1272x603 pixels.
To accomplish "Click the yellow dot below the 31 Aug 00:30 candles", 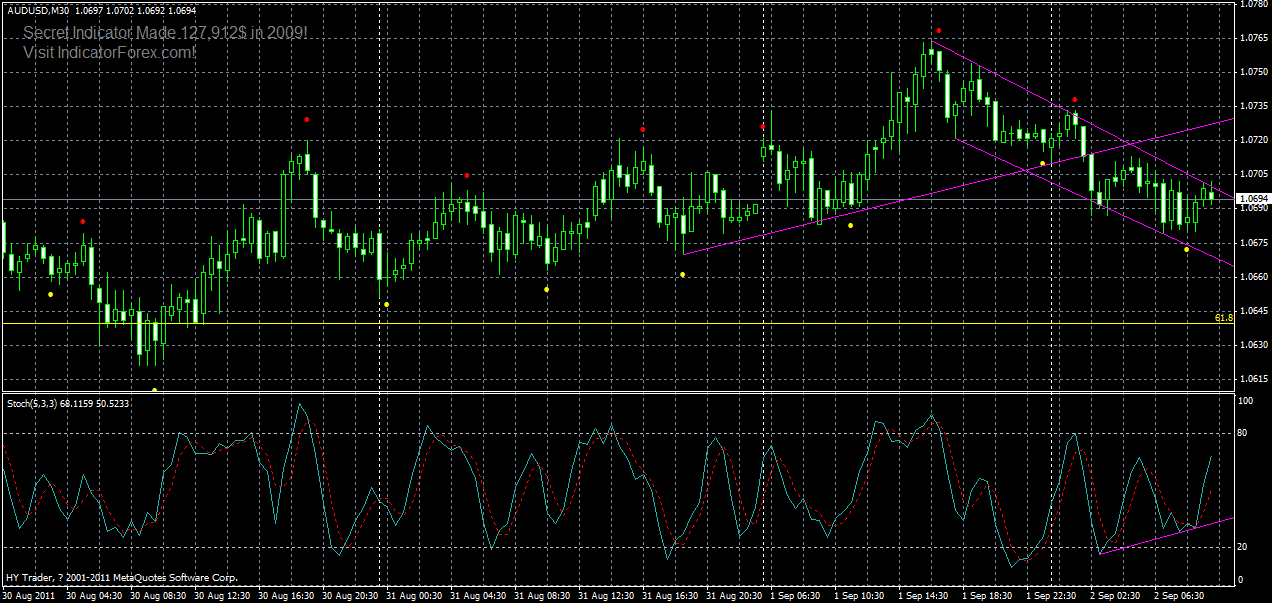I will (386, 305).
